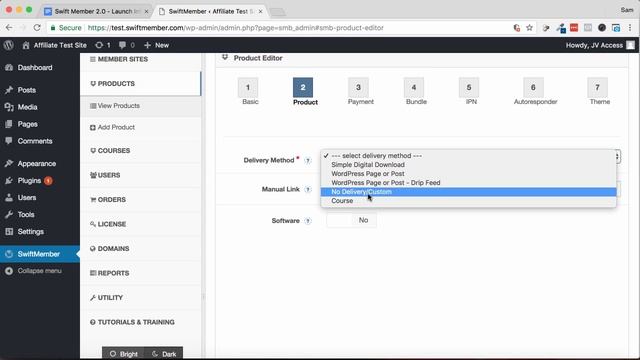The image size is (640, 360).
Task: Click the browser back arrow
Action: [x=9, y=28]
